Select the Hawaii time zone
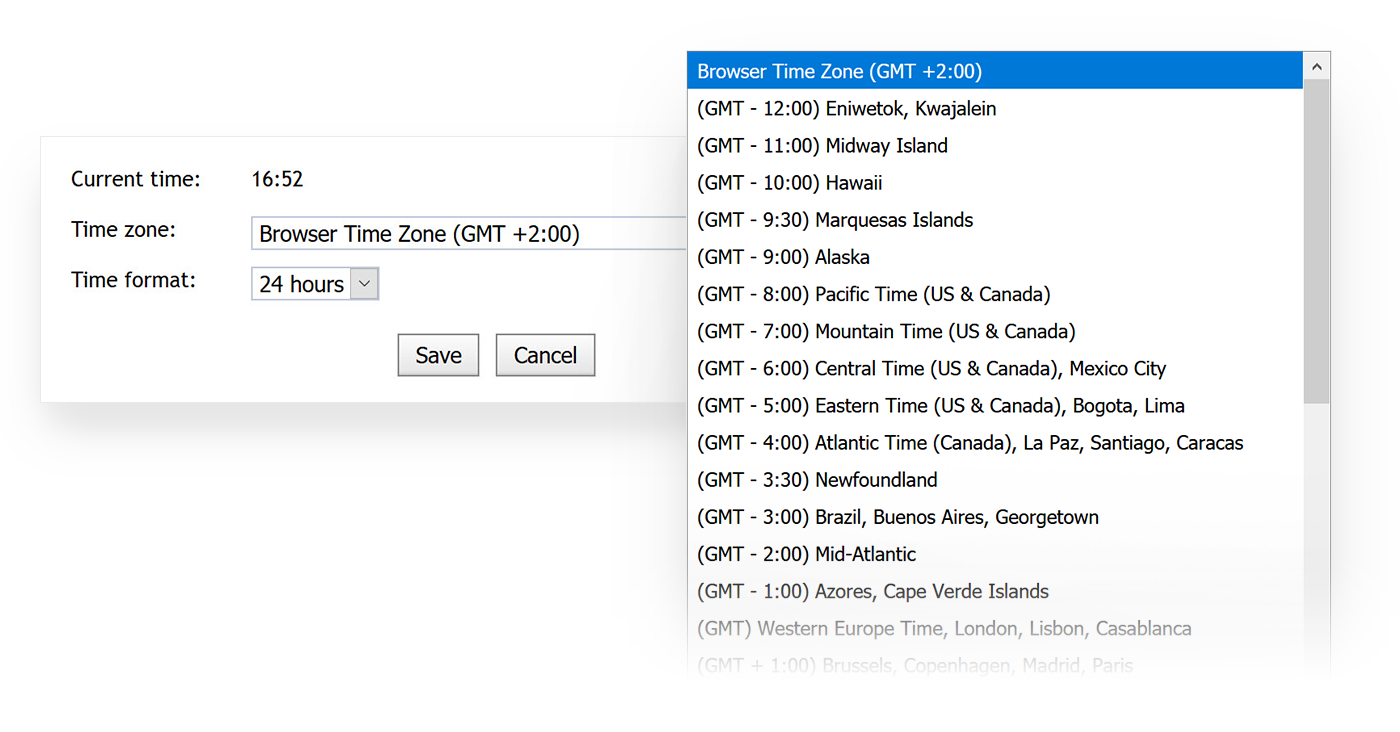The width and height of the screenshot is (1400, 732). coord(790,183)
